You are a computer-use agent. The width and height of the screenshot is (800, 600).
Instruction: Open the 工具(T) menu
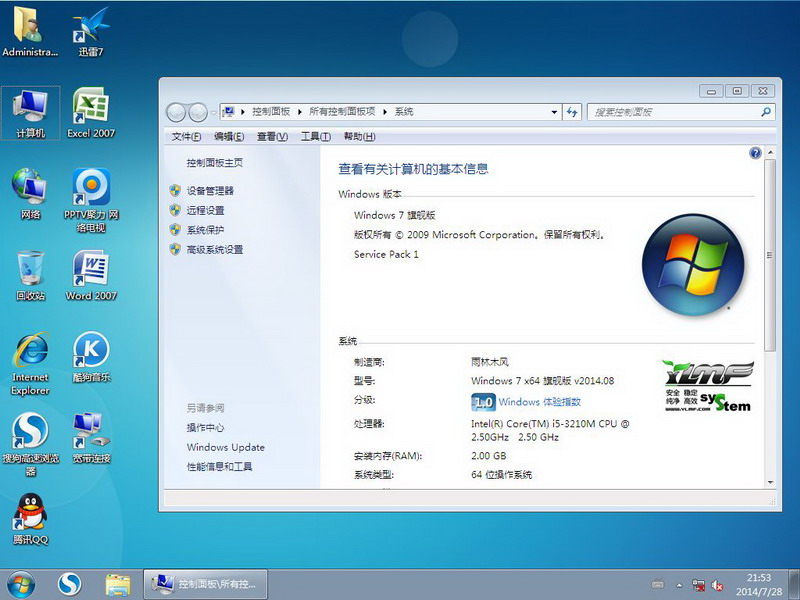point(316,137)
